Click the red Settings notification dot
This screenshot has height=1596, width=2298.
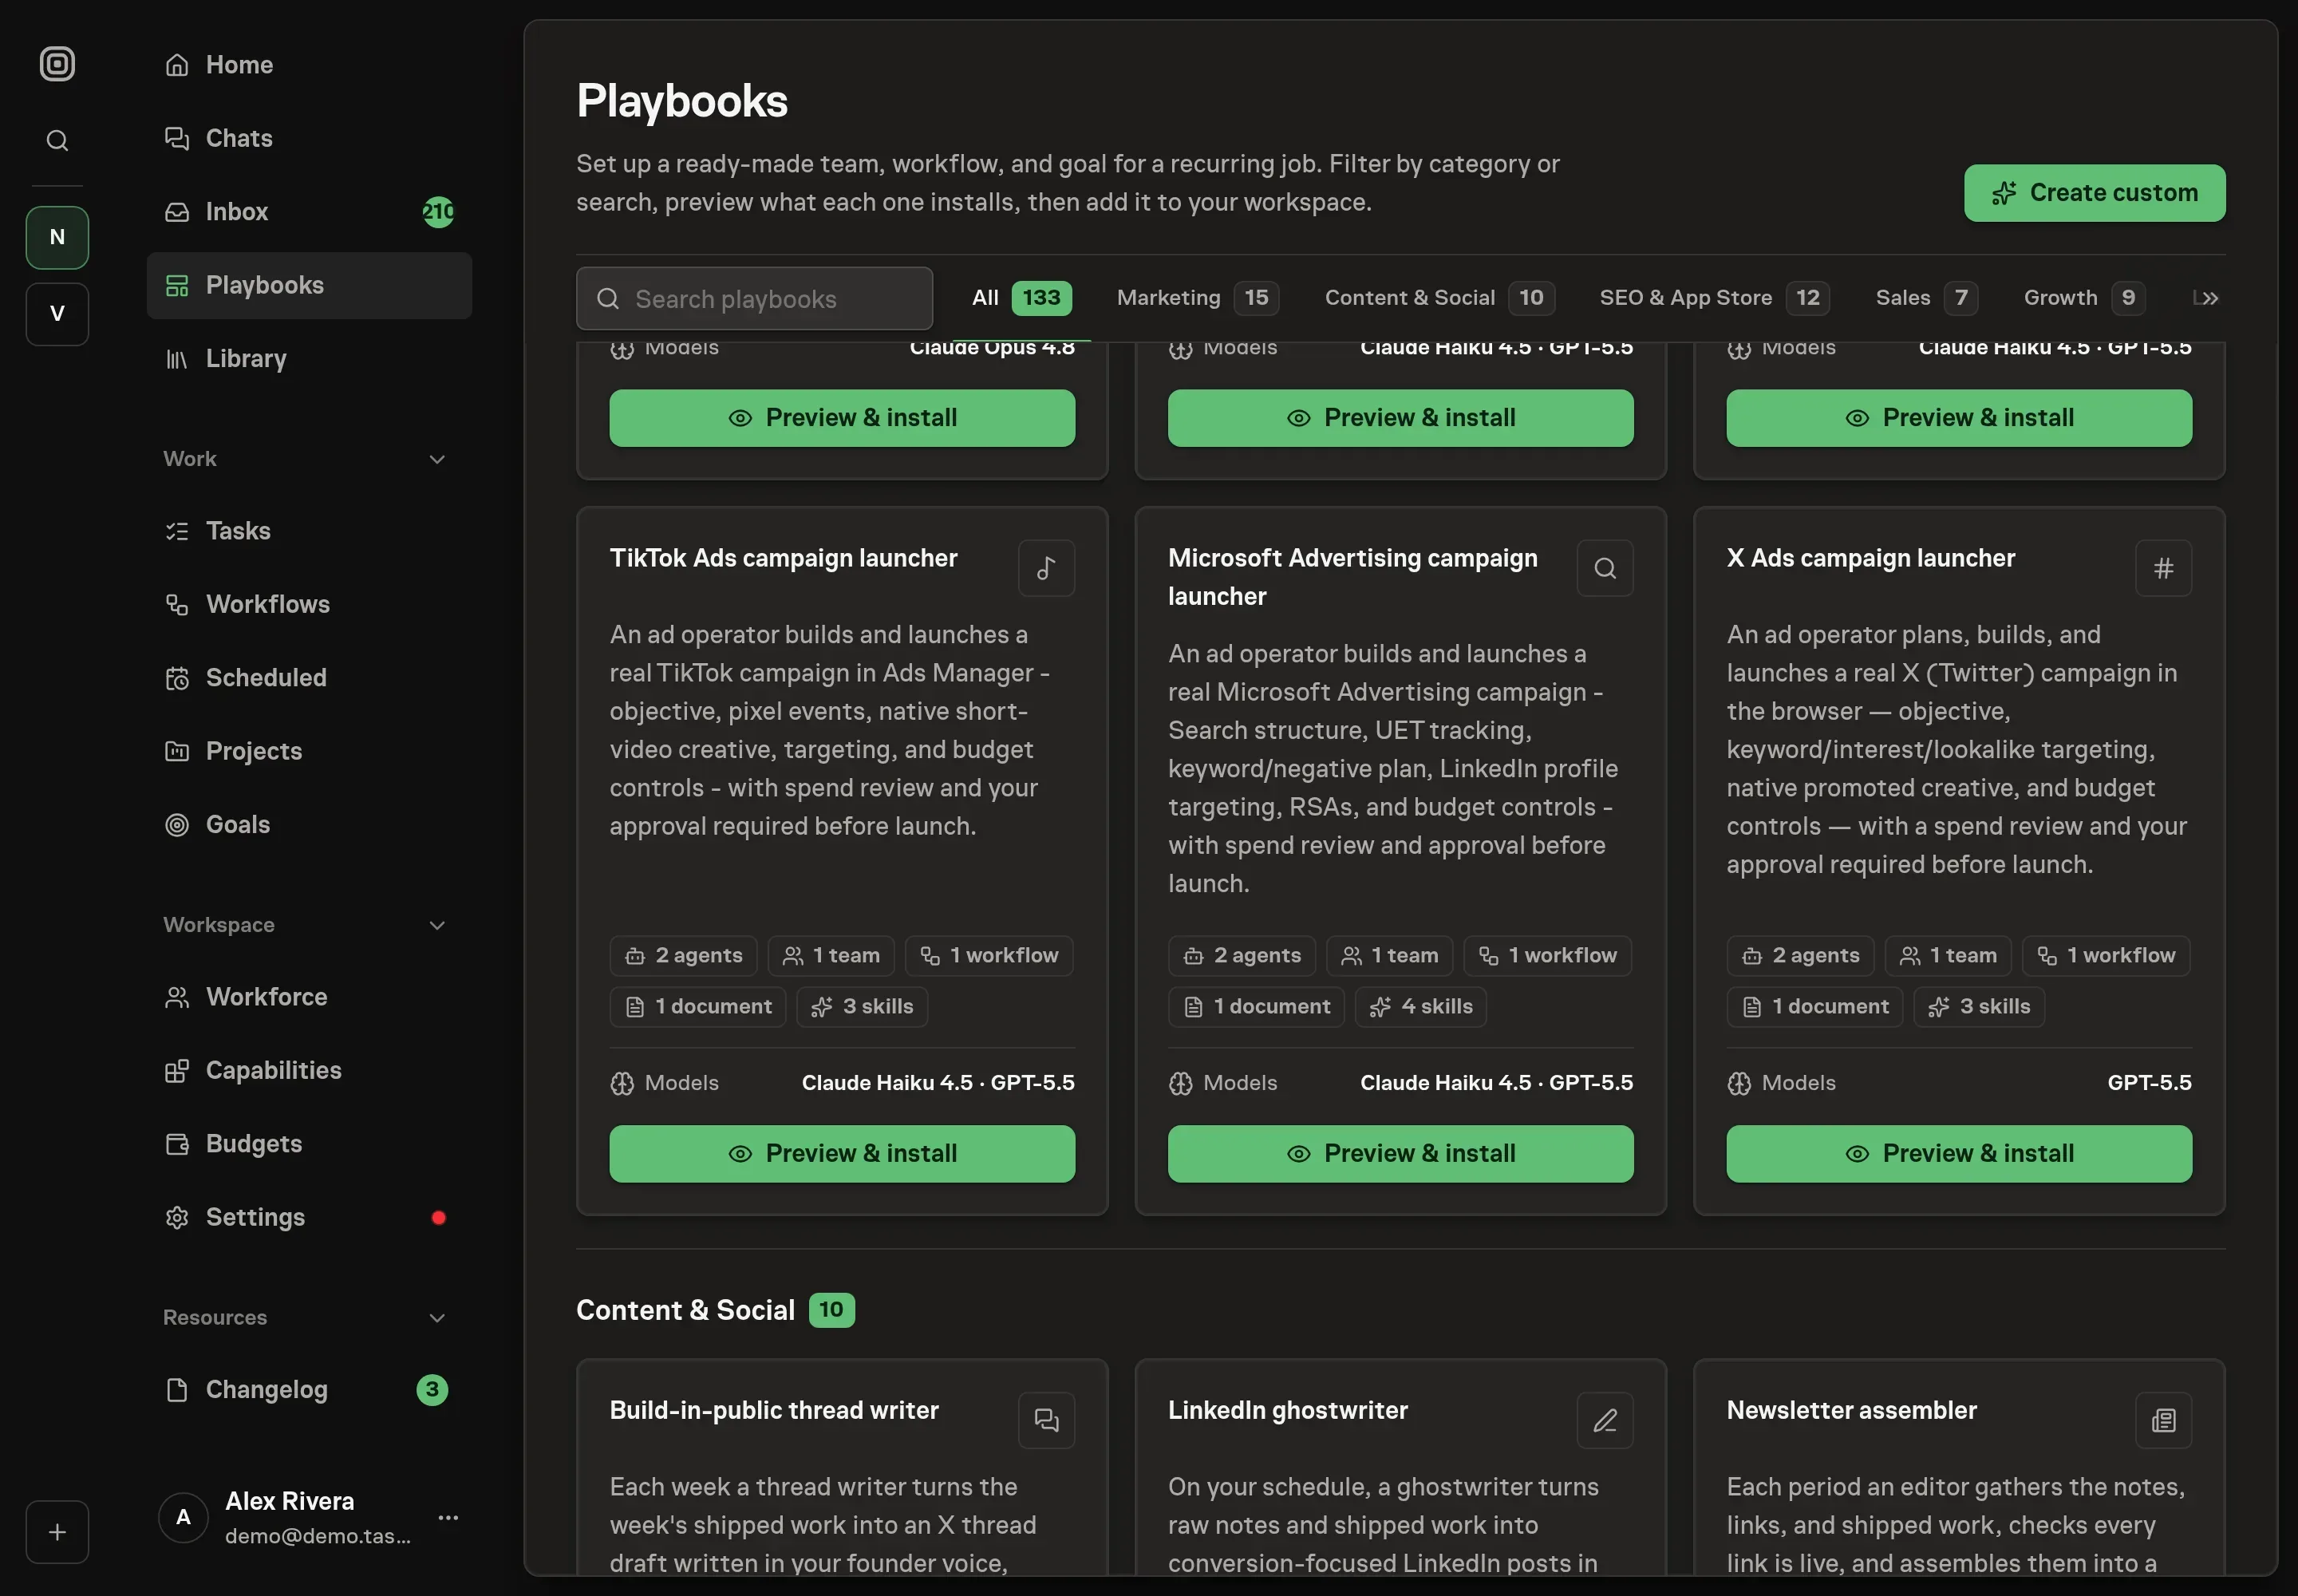(438, 1217)
